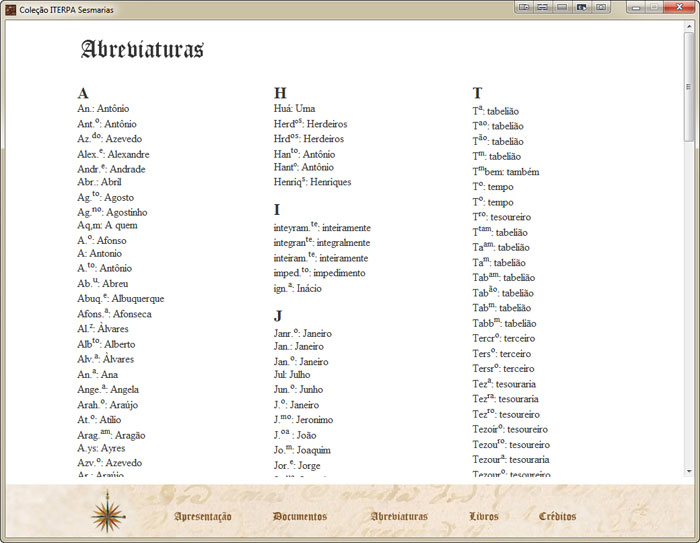This screenshot has width=700, height=543.
Task: Select the Abreviaturas navigation item
Action: 399,517
